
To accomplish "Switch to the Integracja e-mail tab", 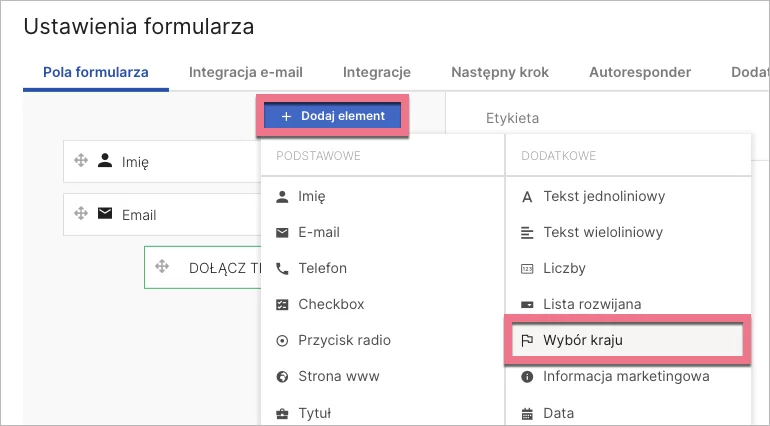I will coord(245,72).
